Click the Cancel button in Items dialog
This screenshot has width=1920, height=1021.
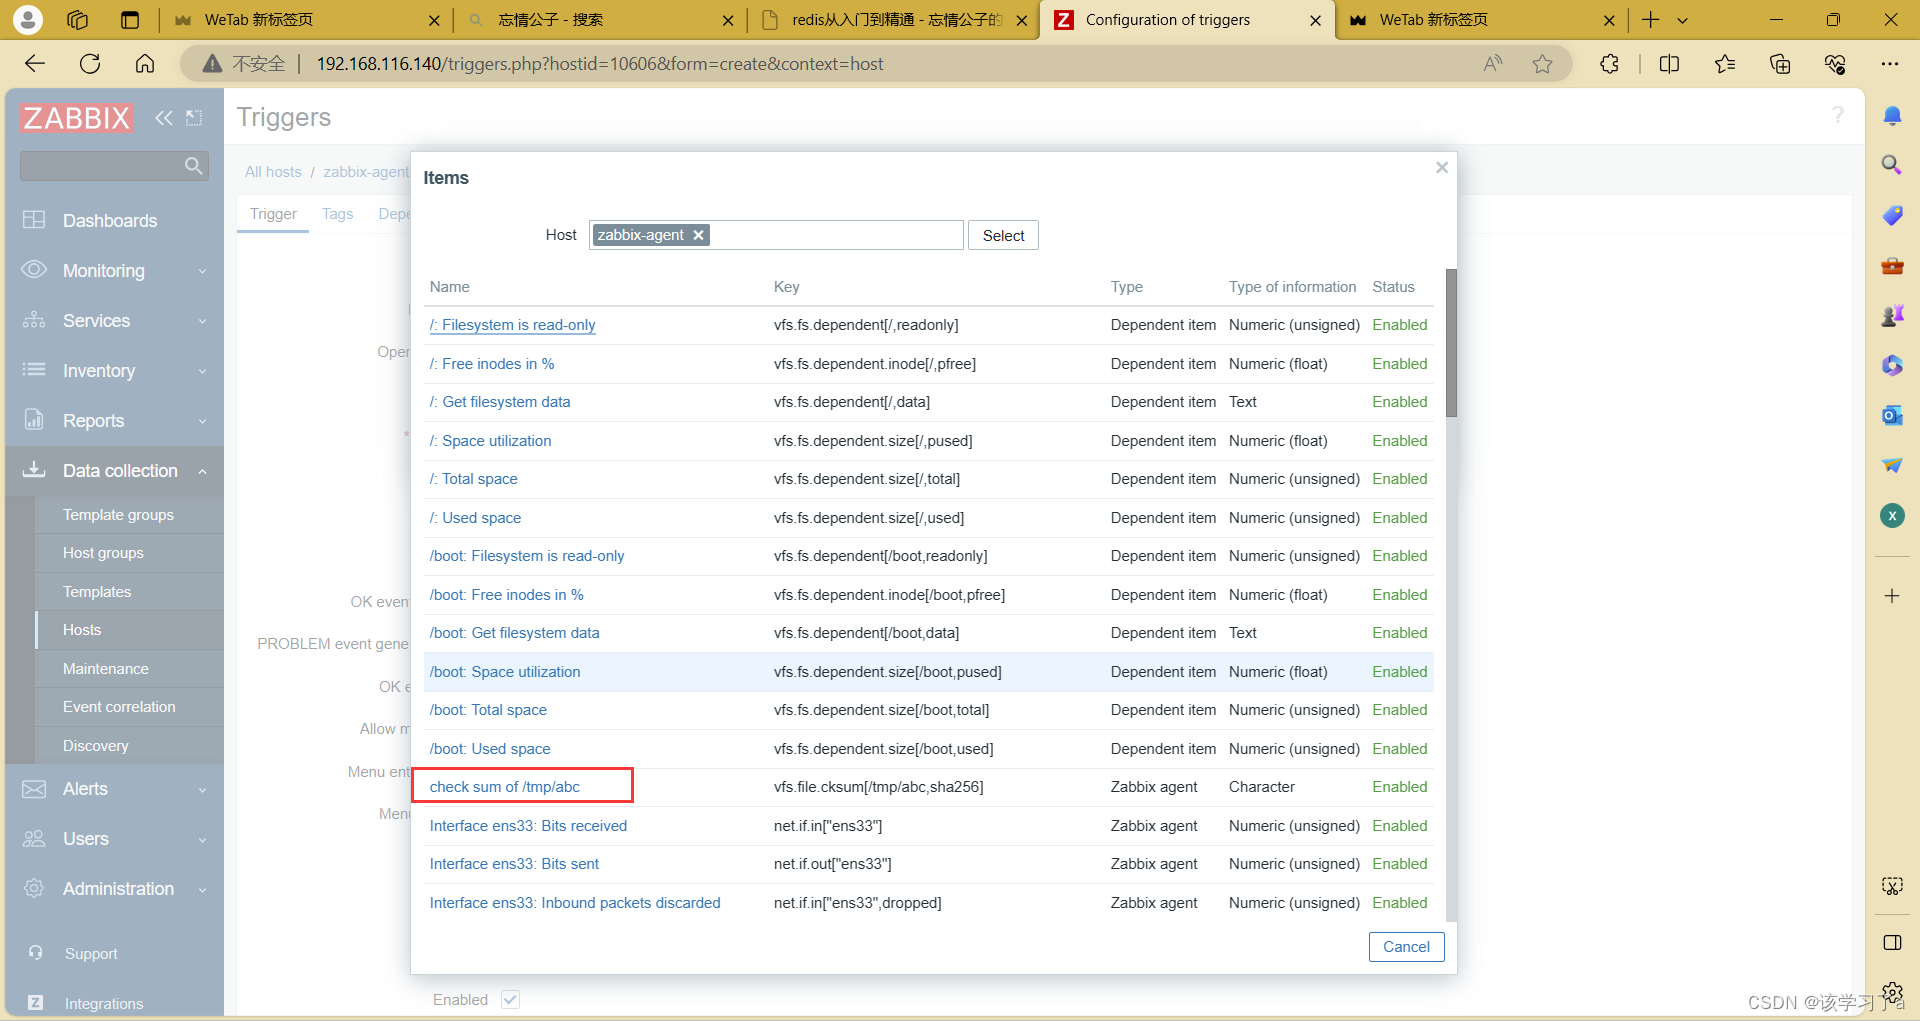pos(1406,947)
